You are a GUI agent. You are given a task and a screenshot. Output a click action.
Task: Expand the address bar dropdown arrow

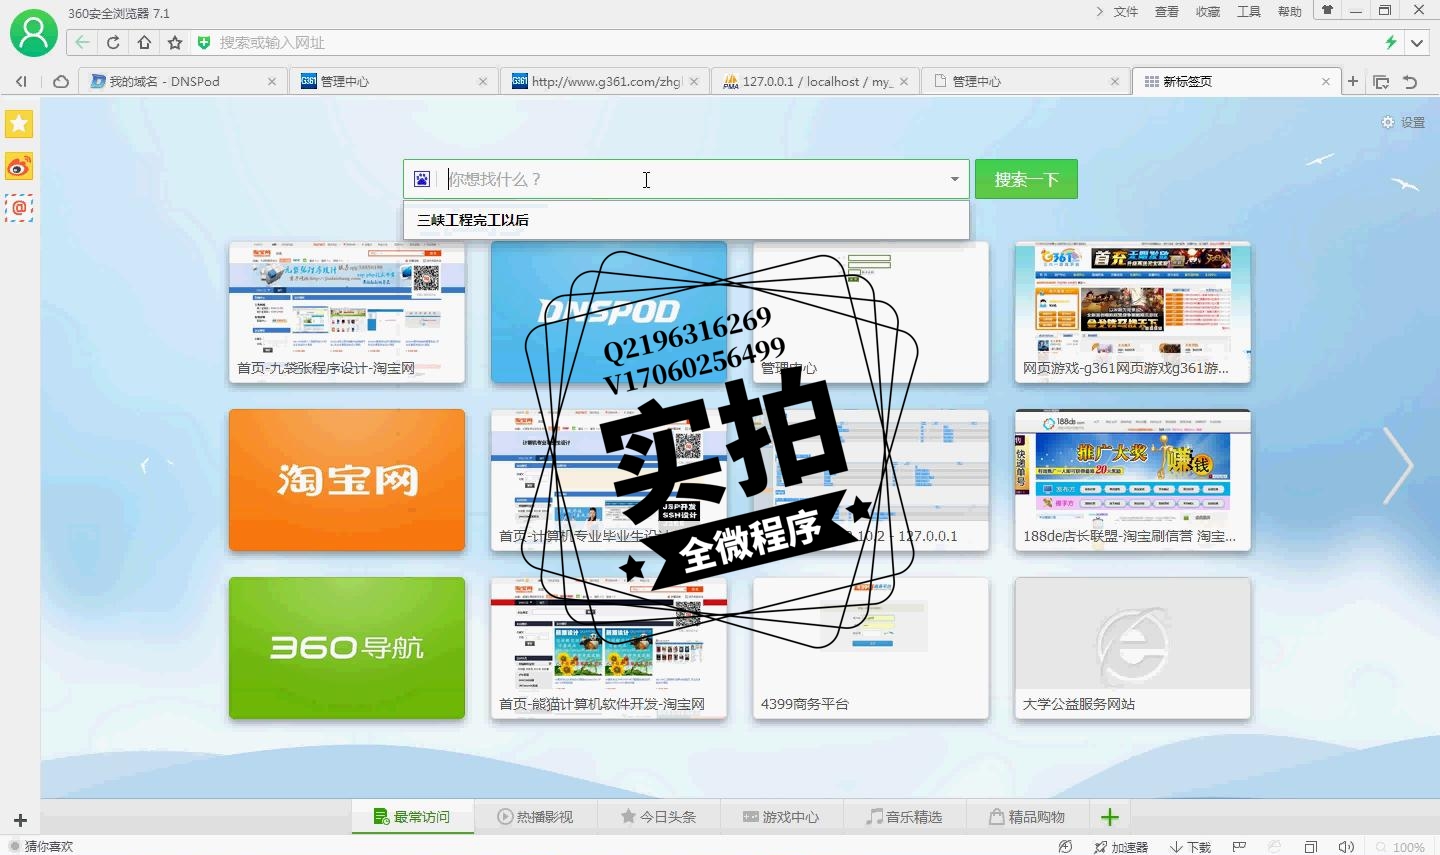[1417, 42]
